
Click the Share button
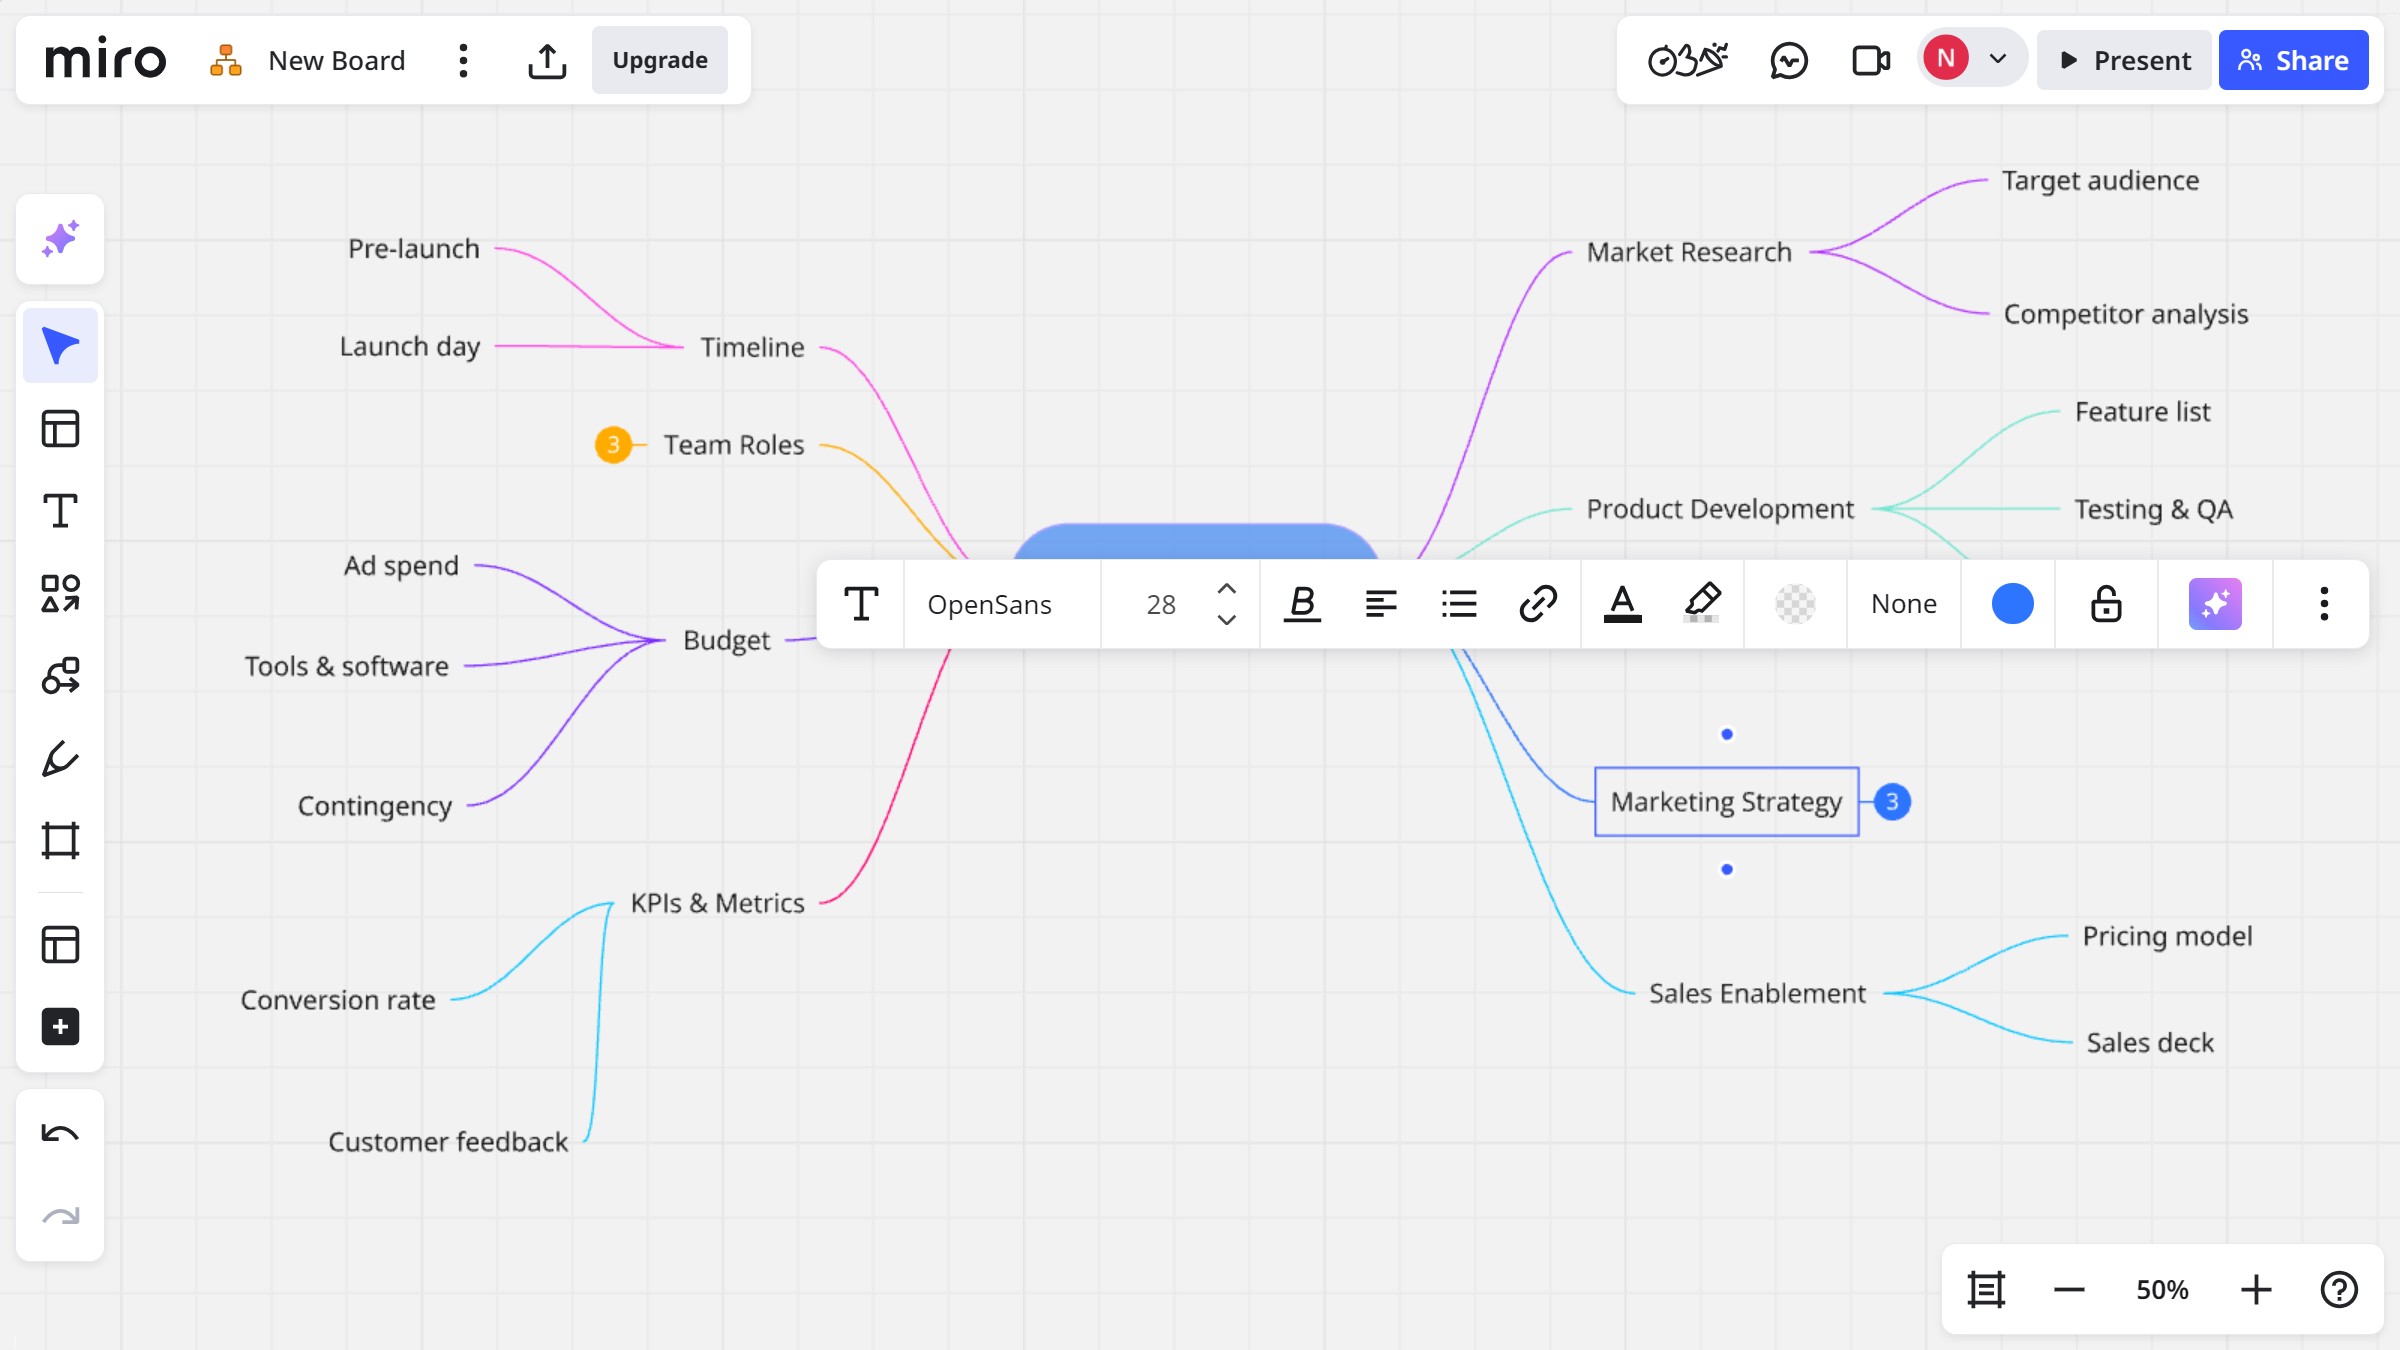2293,61
